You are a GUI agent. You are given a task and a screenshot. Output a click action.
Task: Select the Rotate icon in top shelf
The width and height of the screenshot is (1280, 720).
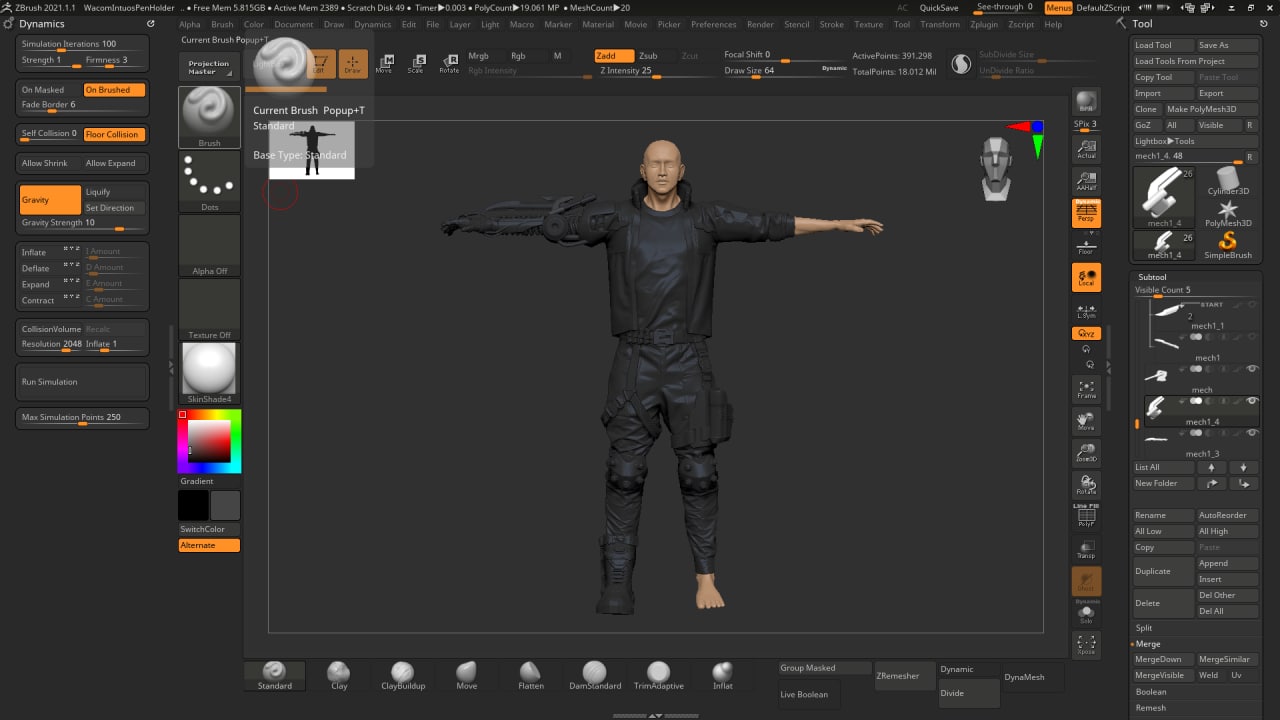[449, 63]
